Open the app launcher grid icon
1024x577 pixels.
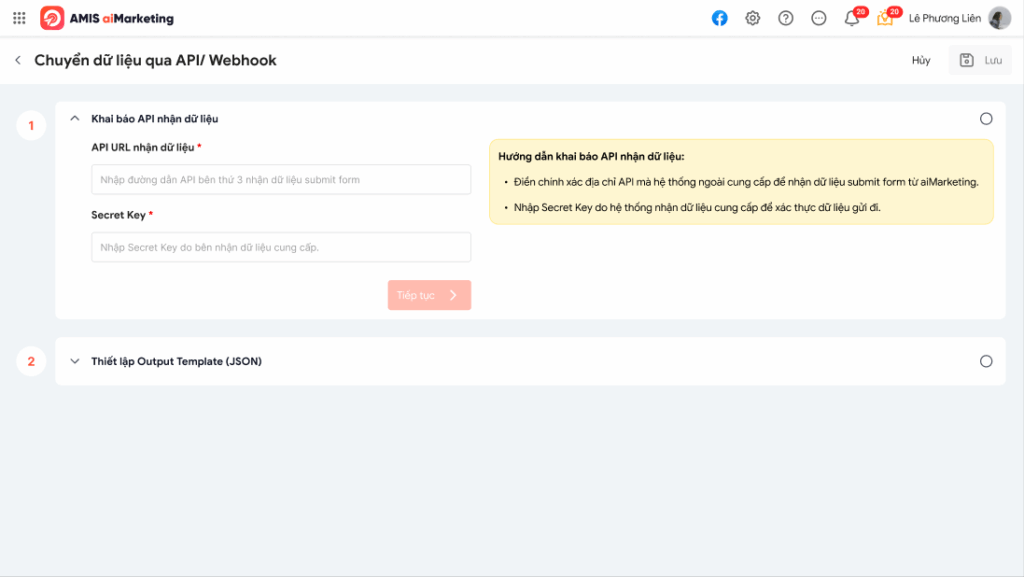19,18
